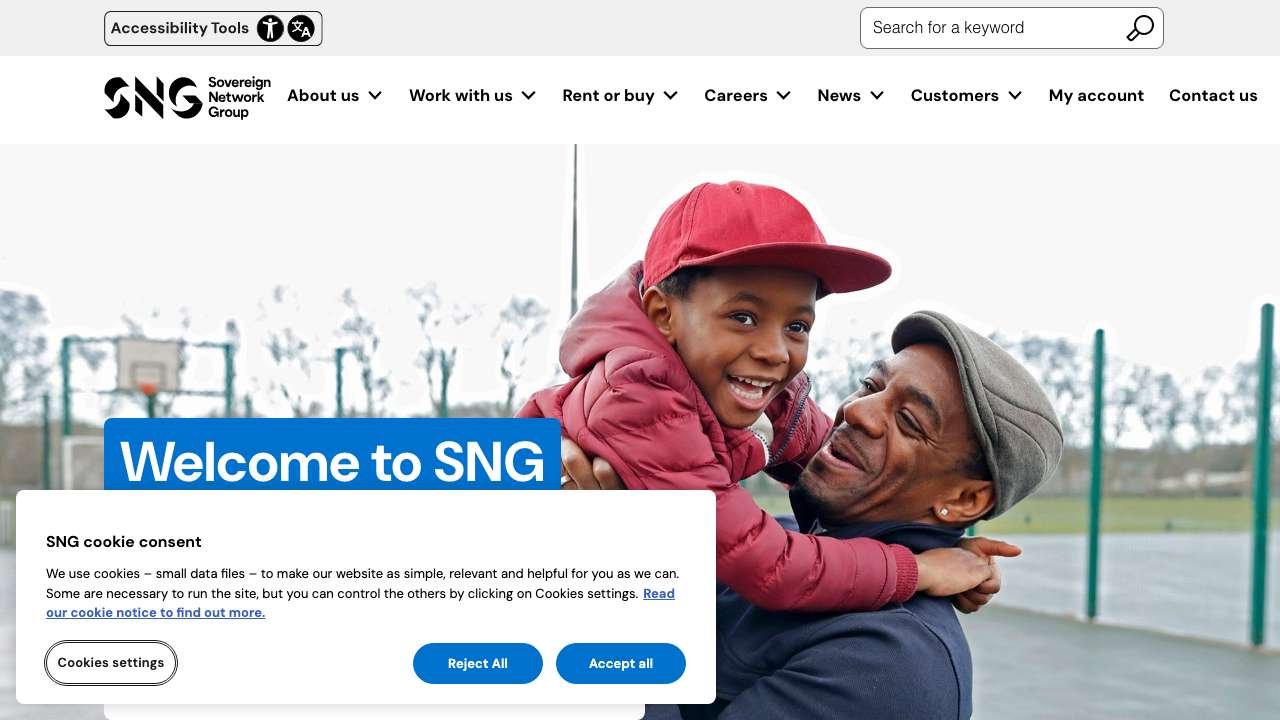Reject All cookies
1280x720 pixels.
coord(478,664)
